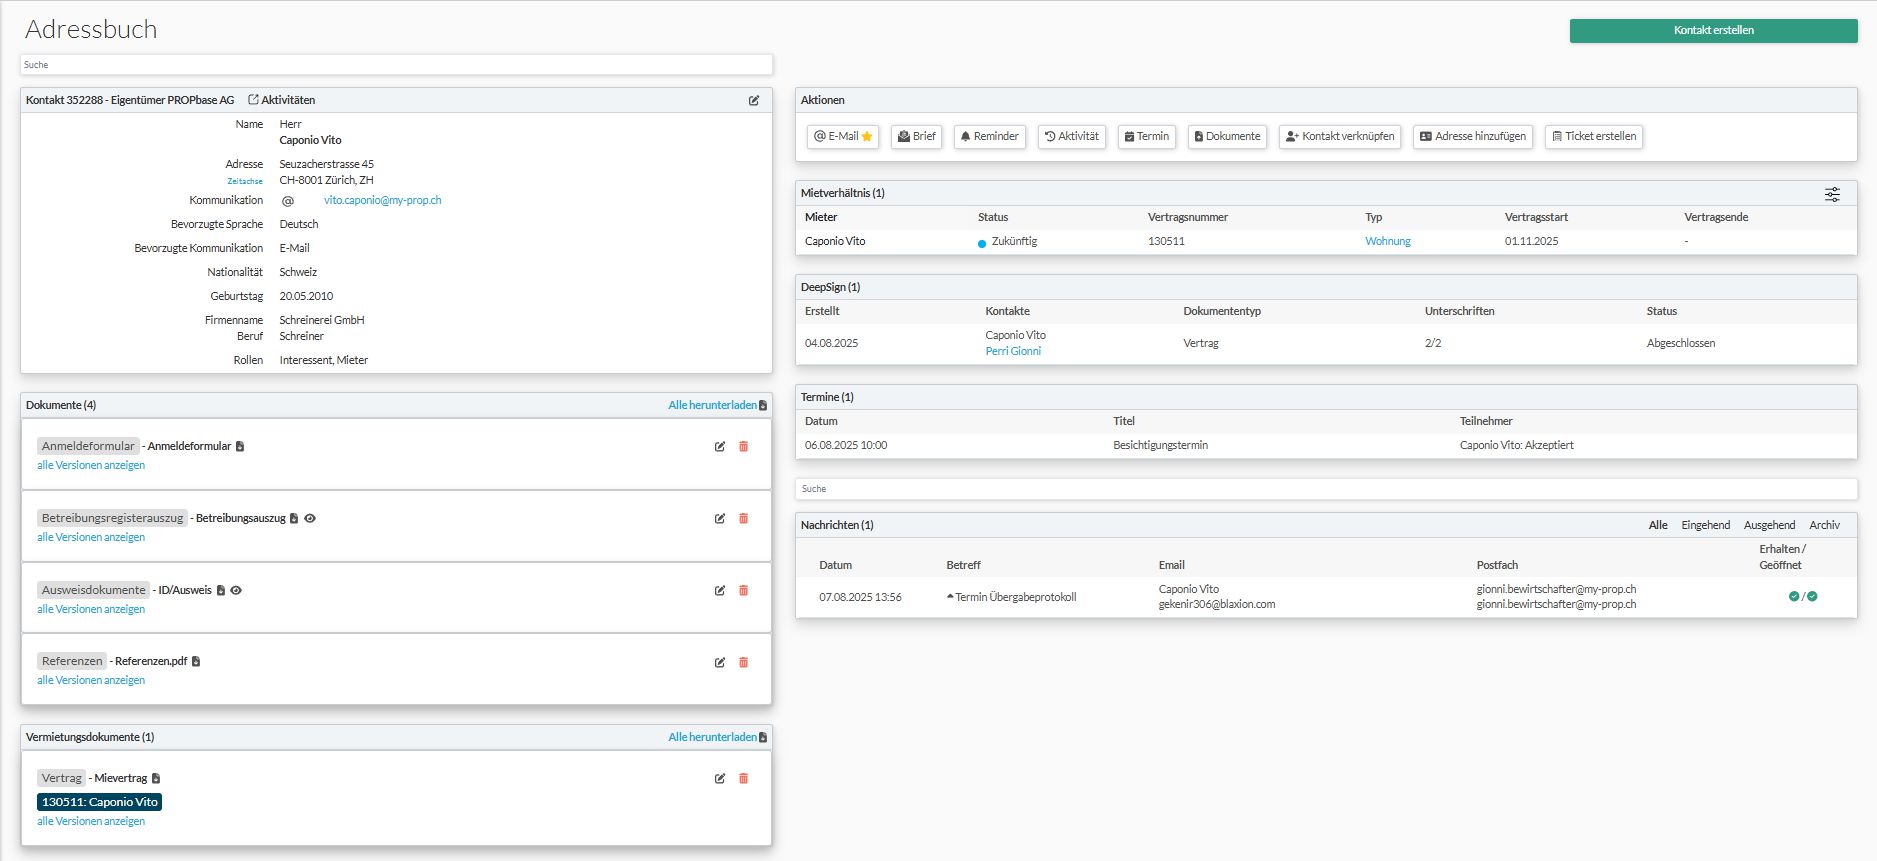Expand all versions of Referenzen

[x=91, y=680]
